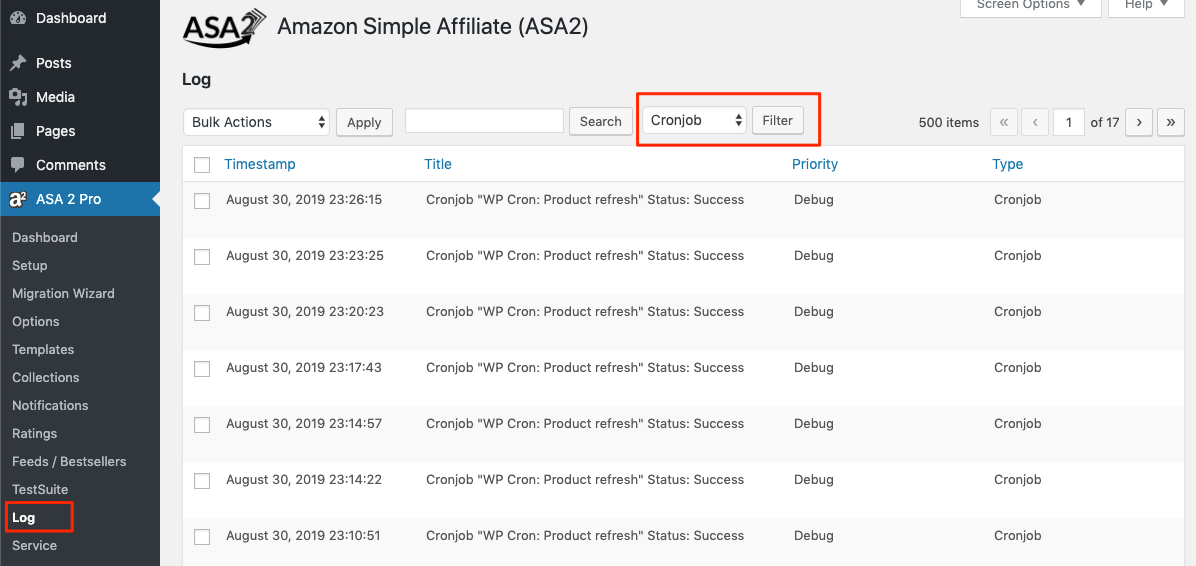Viewport: 1196px width, 566px height.
Task: Open the Feeds / Bestsellers submenu item
Action: (69, 461)
